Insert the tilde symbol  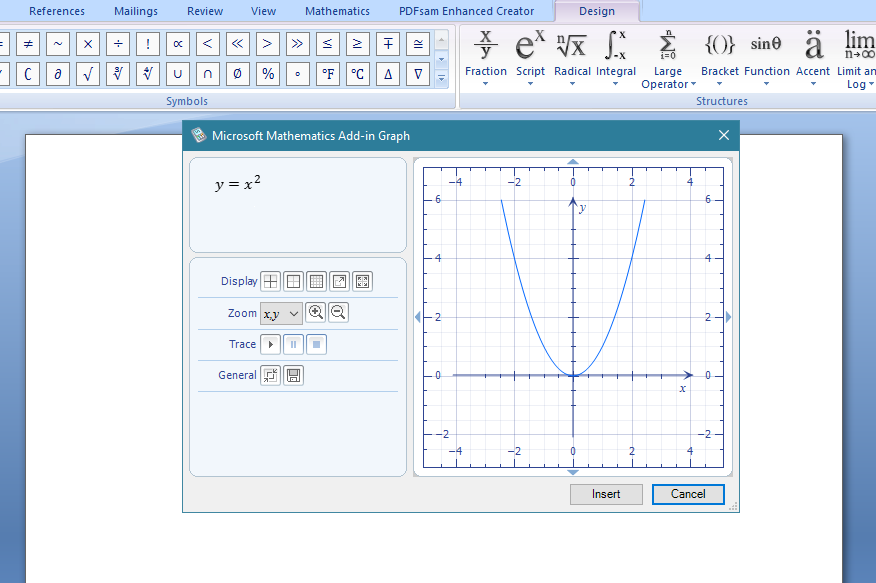pos(58,44)
